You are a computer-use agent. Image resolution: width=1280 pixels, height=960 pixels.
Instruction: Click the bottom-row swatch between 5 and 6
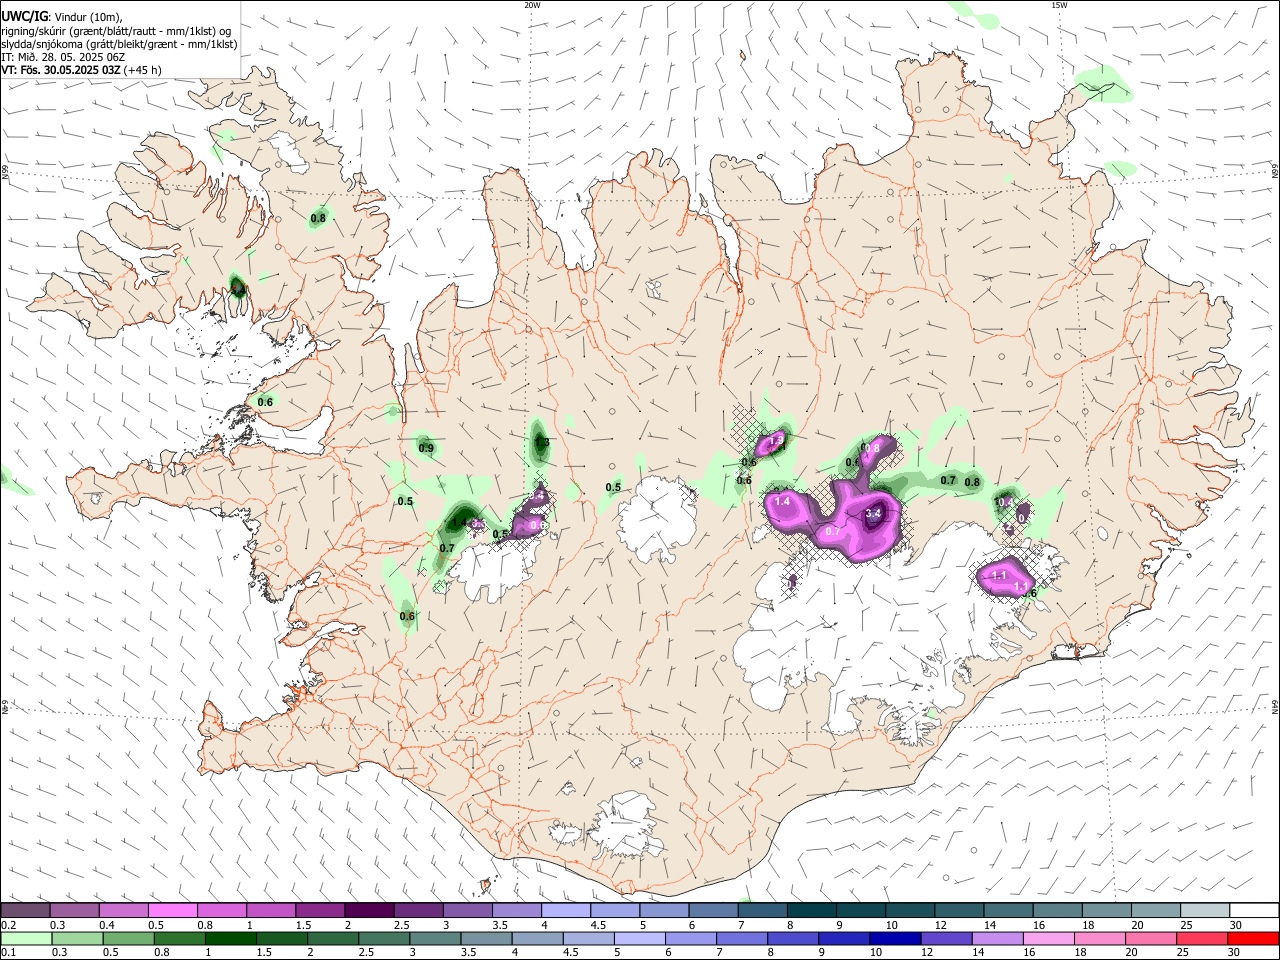pos(640,939)
